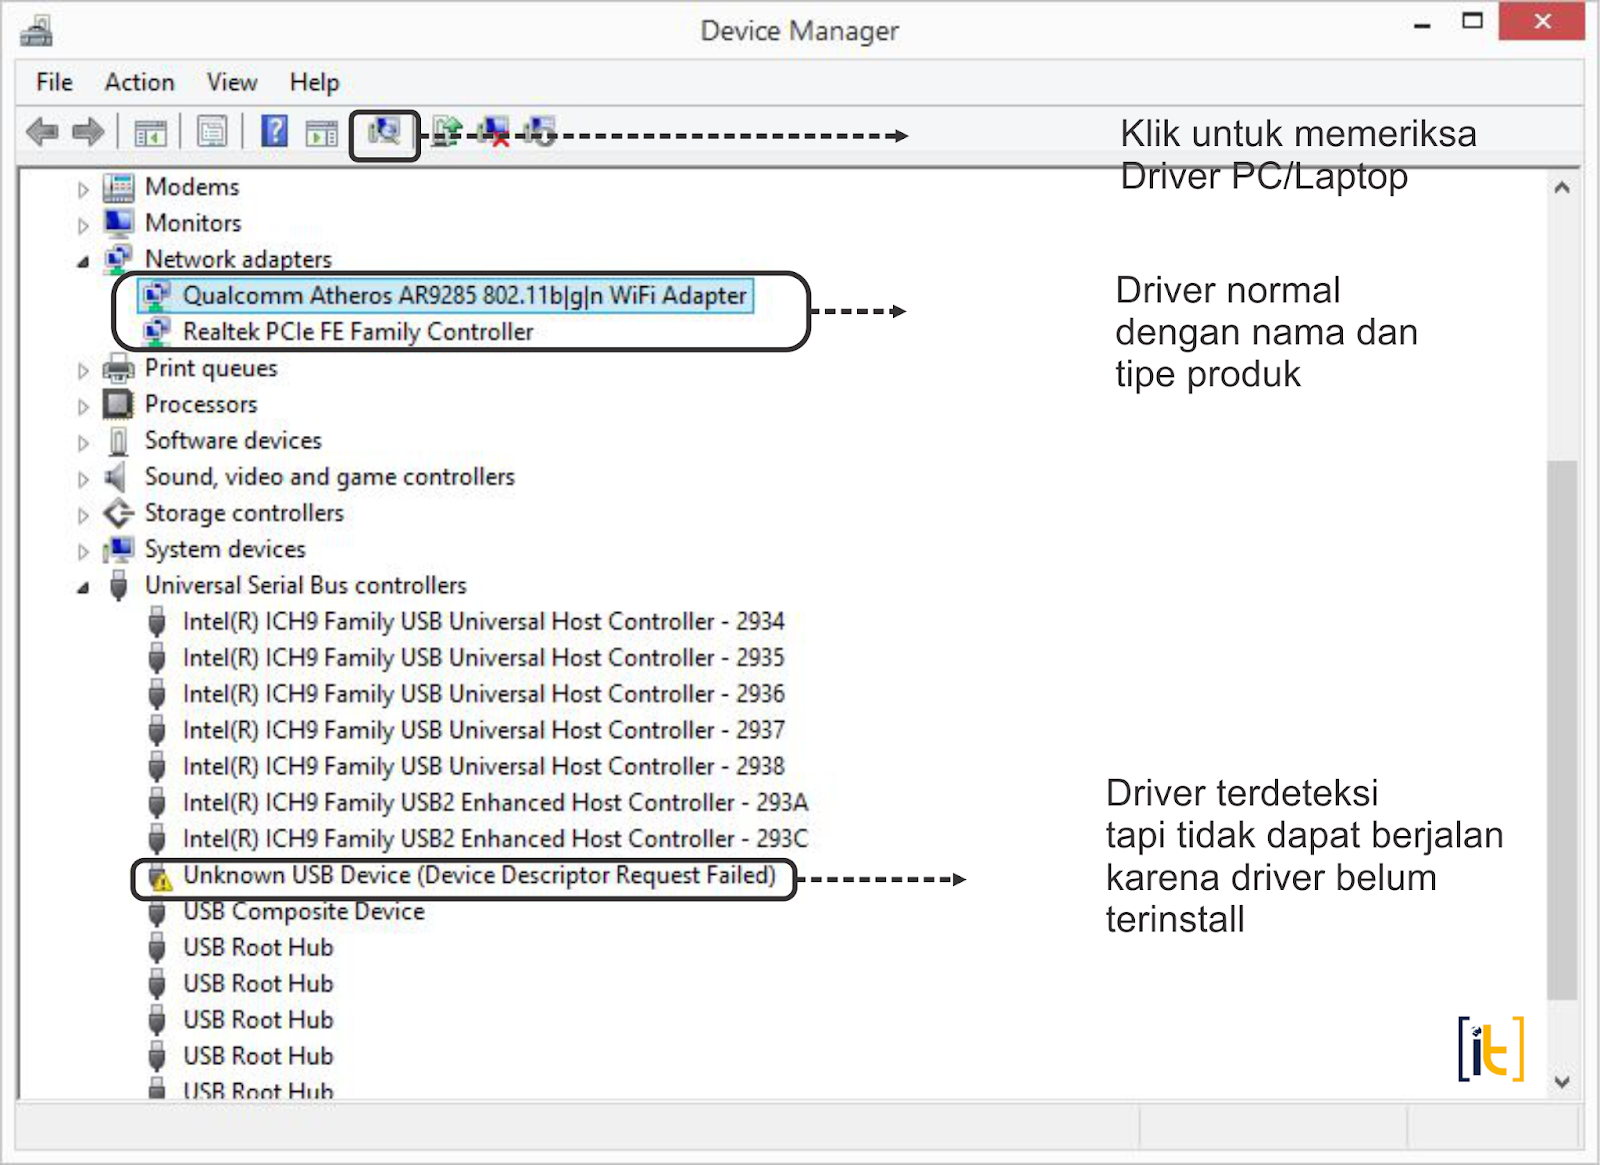Click the Back arrow toolbar icon
The width and height of the screenshot is (1600, 1165).
pos(42,131)
